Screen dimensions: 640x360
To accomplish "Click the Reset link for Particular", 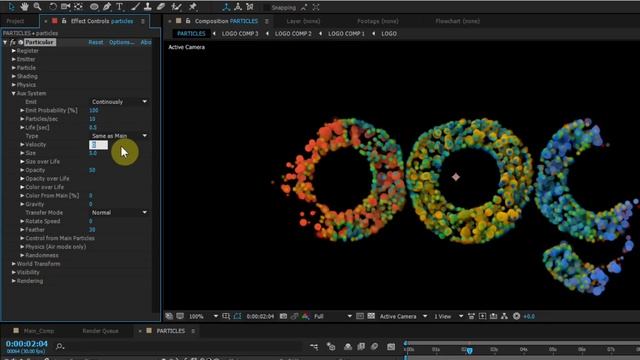I will point(96,42).
